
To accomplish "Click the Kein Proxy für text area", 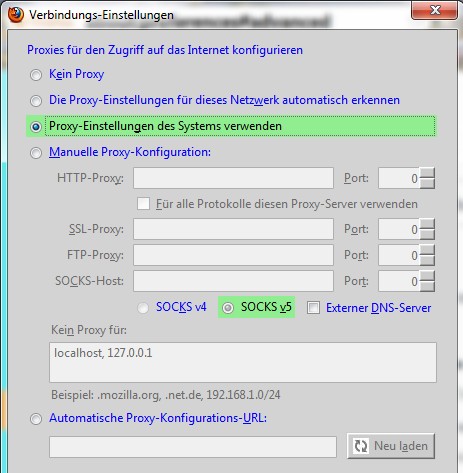I will pos(243,362).
